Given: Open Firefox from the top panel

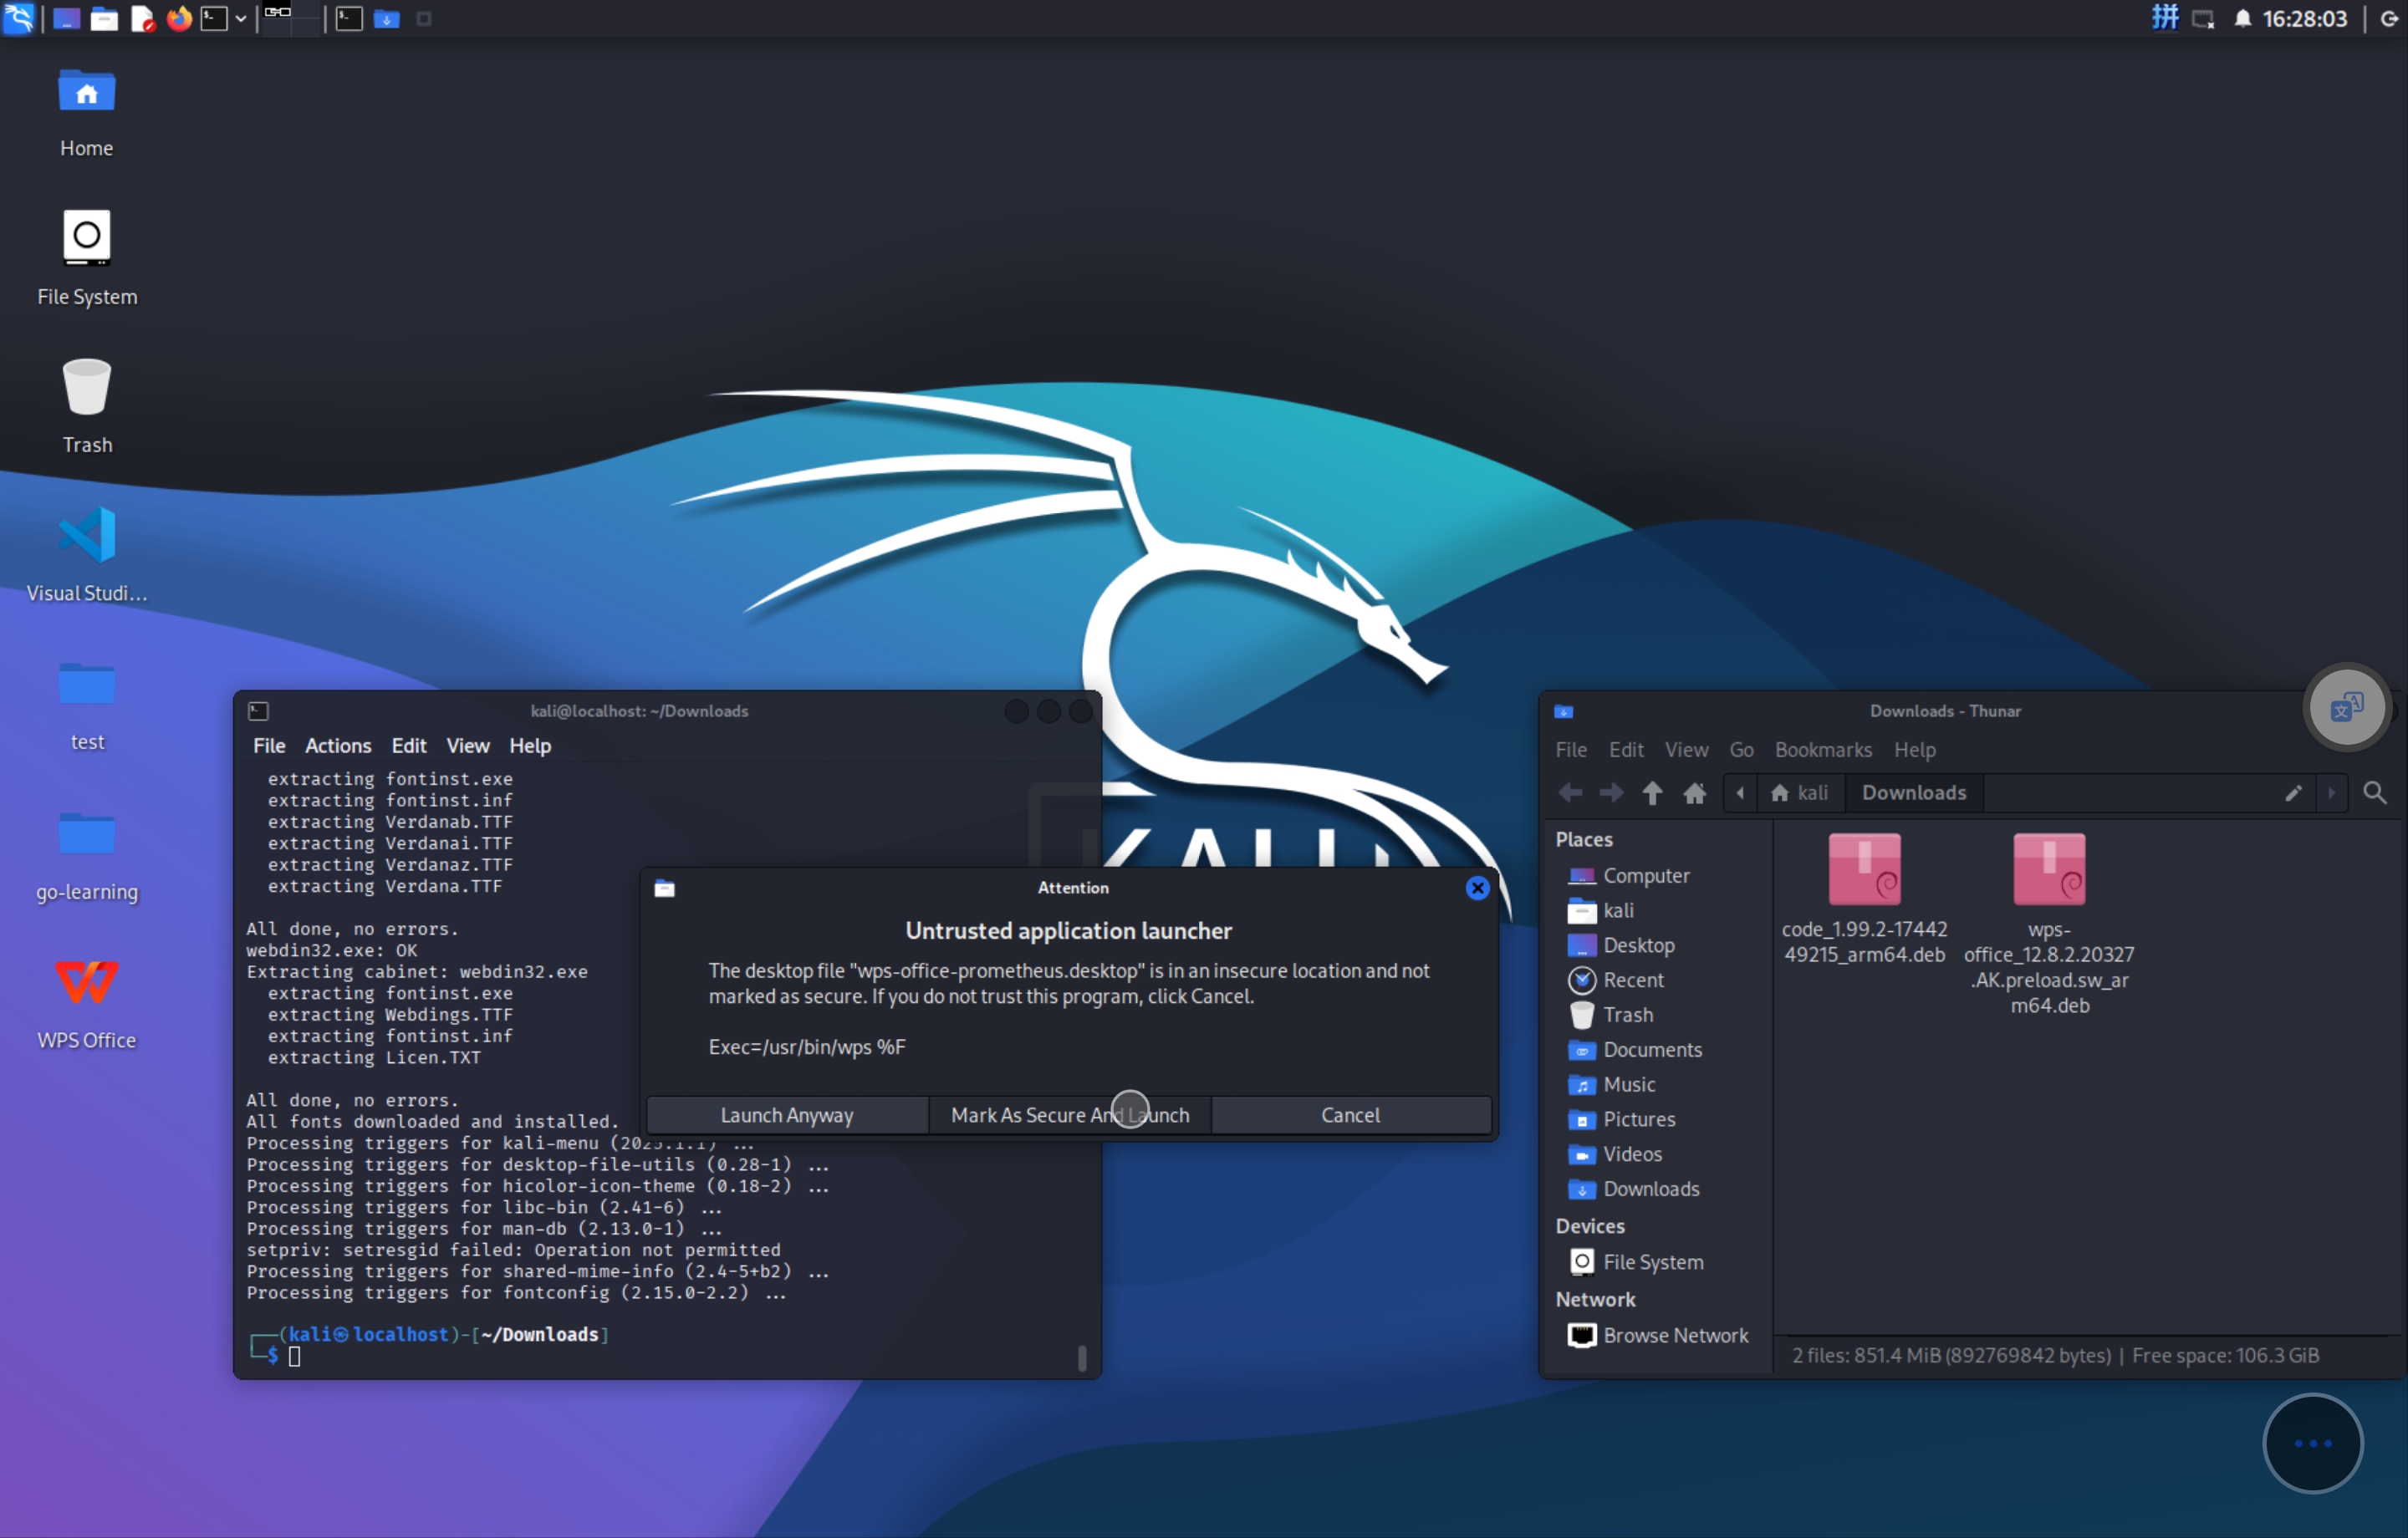Looking at the screenshot, I should tap(179, 19).
